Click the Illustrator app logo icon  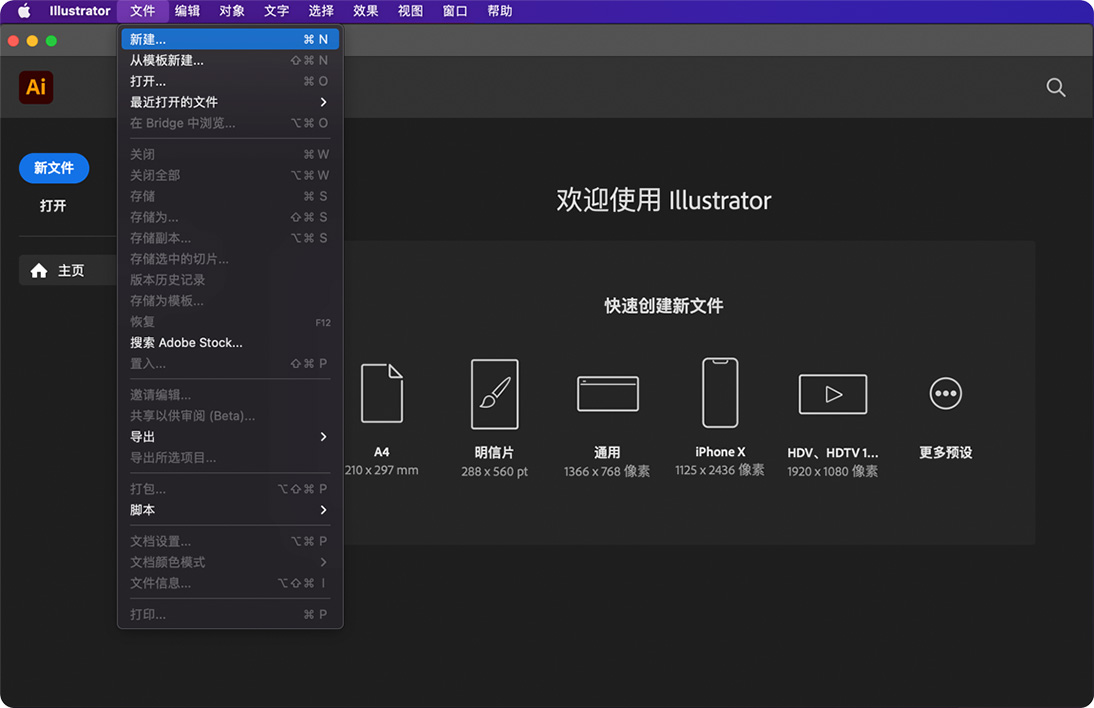tap(36, 87)
